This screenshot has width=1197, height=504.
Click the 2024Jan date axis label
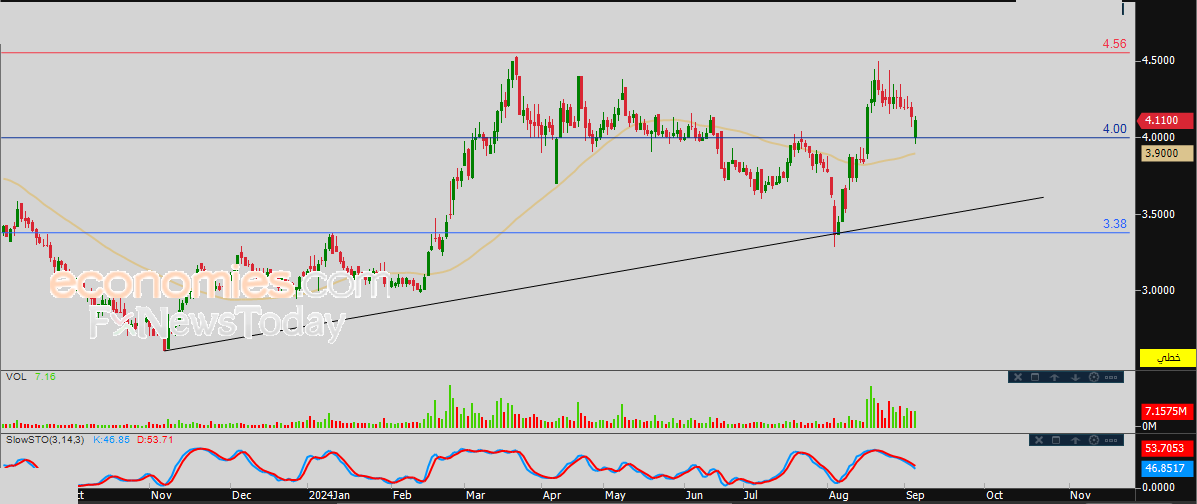tap(329, 495)
